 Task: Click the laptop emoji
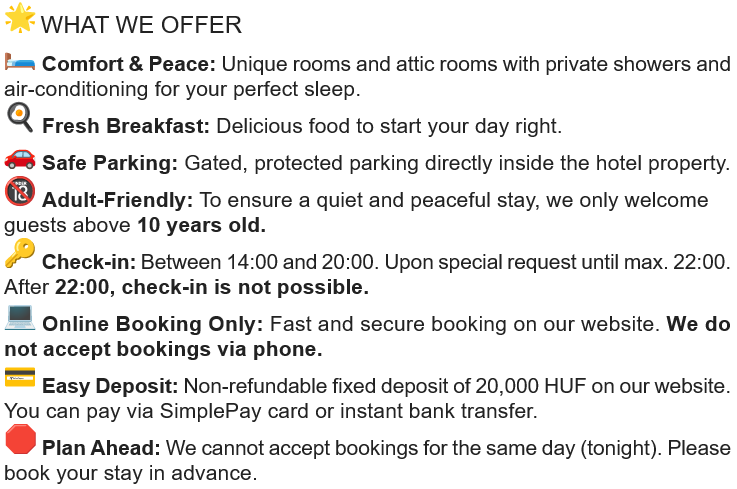point(20,317)
